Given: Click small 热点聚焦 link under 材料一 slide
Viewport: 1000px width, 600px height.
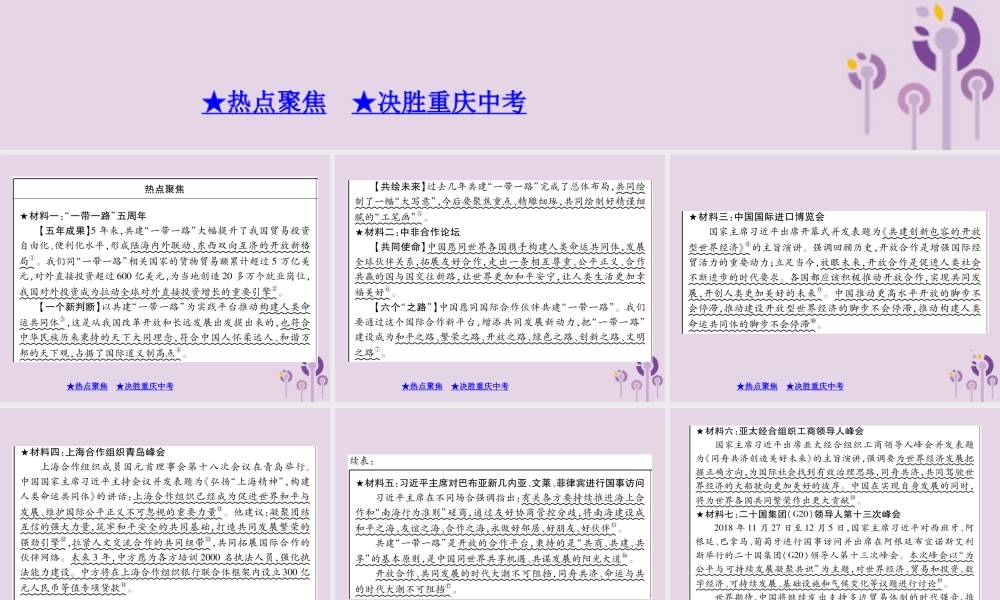Looking at the screenshot, I should point(87,386).
